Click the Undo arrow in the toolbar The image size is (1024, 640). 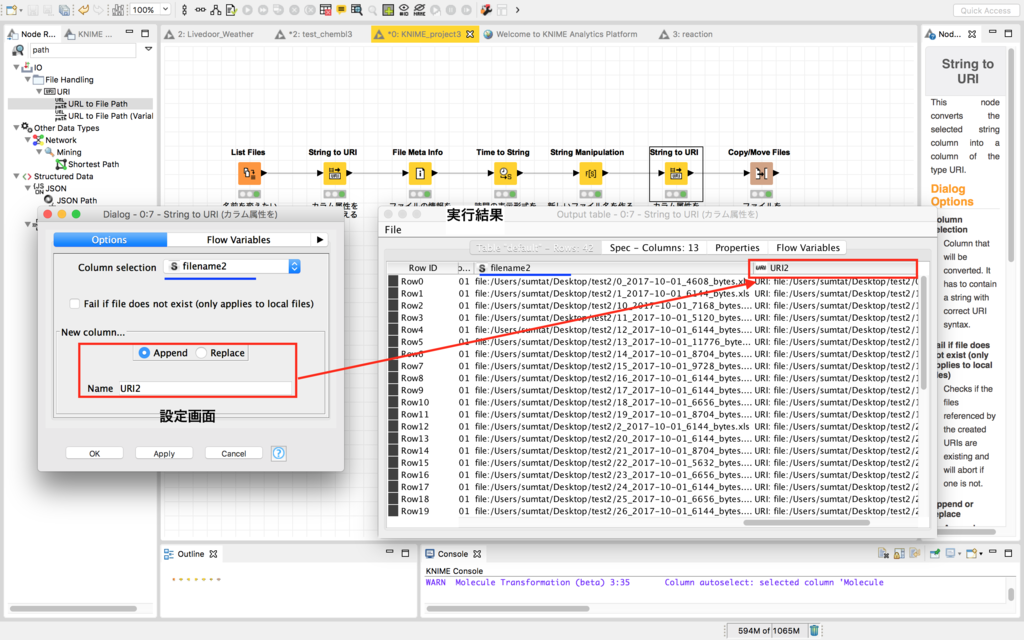click(x=83, y=10)
